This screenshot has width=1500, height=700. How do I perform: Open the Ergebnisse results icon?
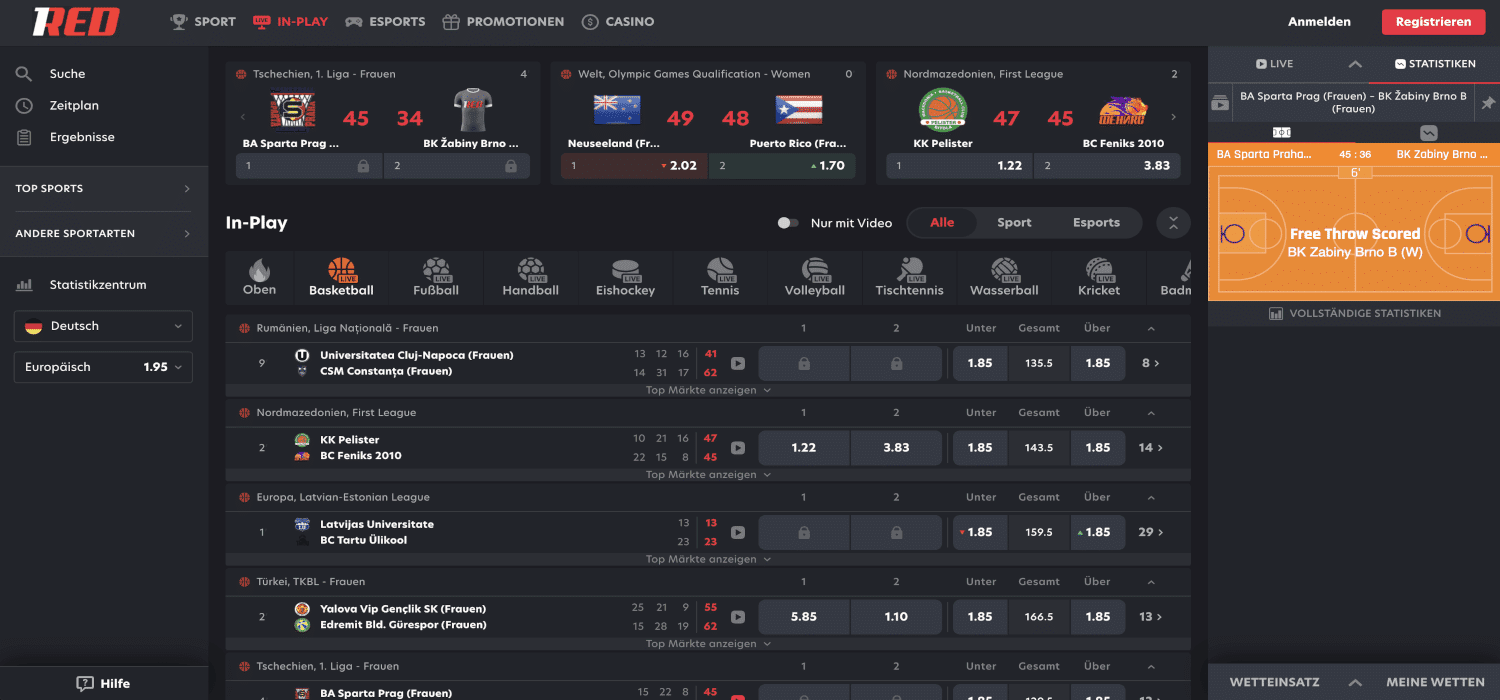(23, 137)
